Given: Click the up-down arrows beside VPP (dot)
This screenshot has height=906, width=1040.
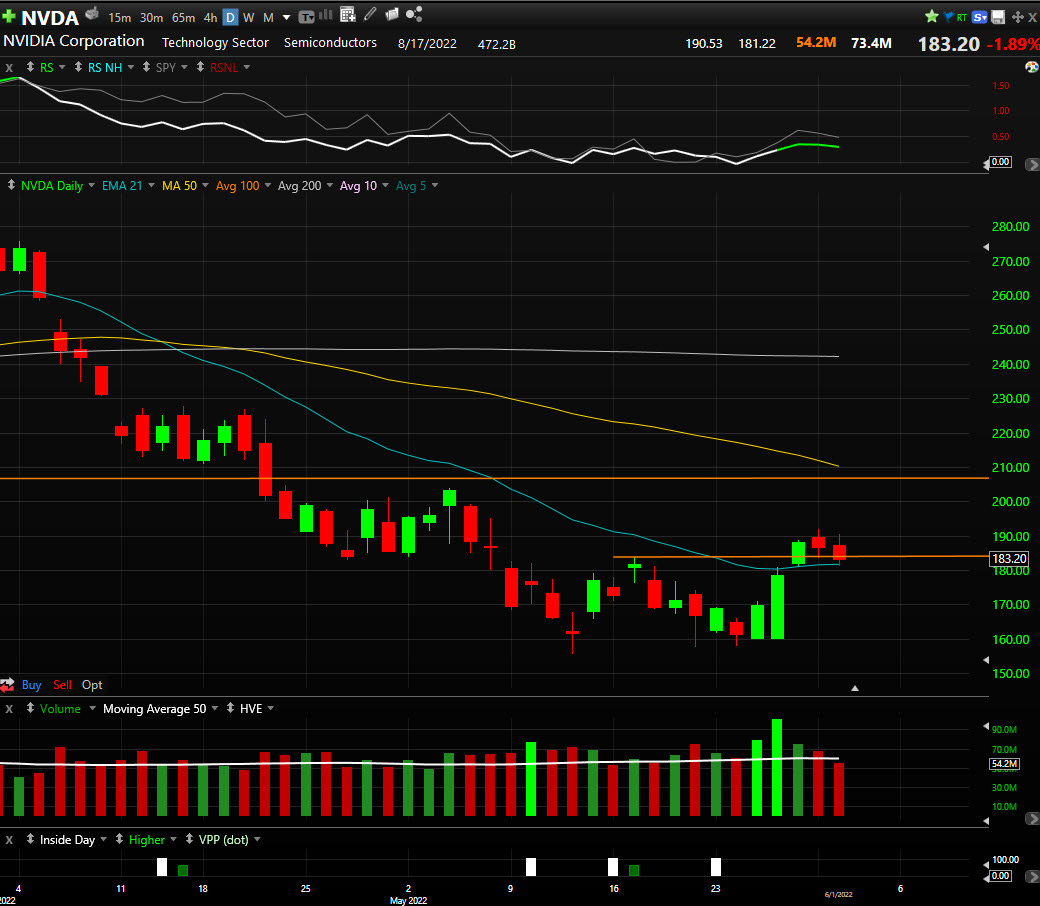Looking at the screenshot, I should pos(189,839).
